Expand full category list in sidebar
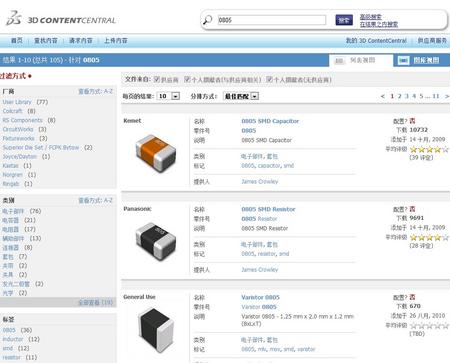The height and width of the screenshot is (363, 450). [x=95, y=303]
